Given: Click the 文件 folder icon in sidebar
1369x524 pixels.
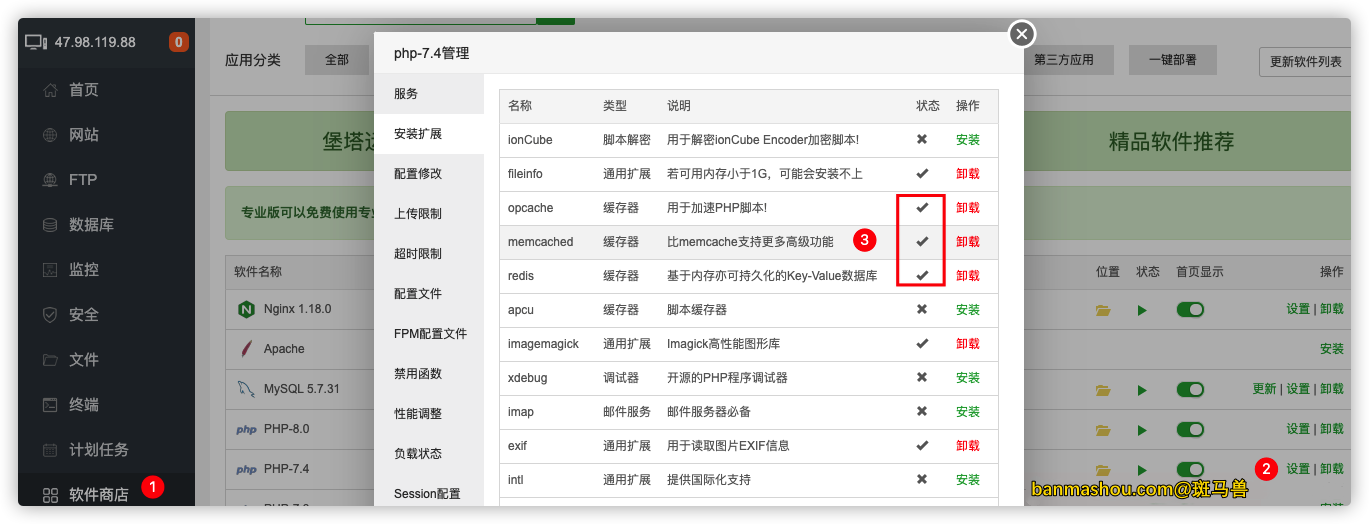Looking at the screenshot, I should tap(50, 360).
